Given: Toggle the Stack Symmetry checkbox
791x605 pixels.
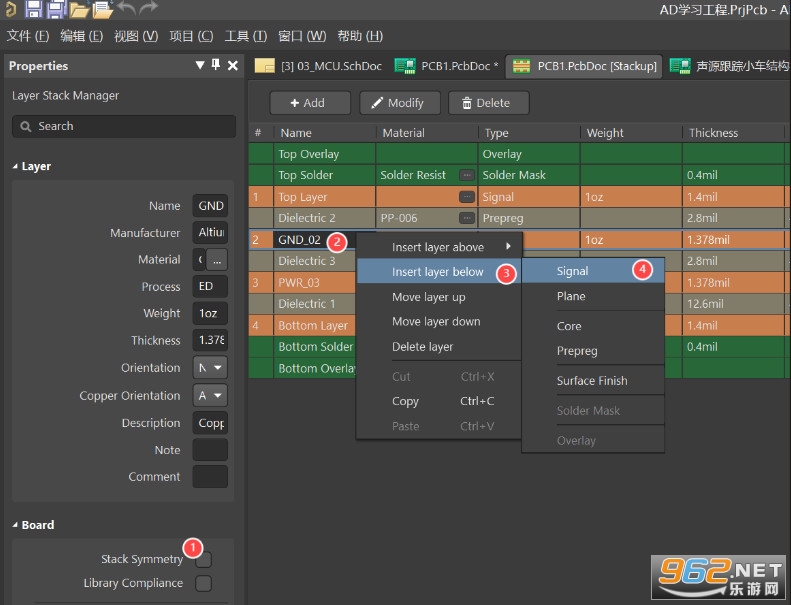Looking at the screenshot, I should 204,560.
